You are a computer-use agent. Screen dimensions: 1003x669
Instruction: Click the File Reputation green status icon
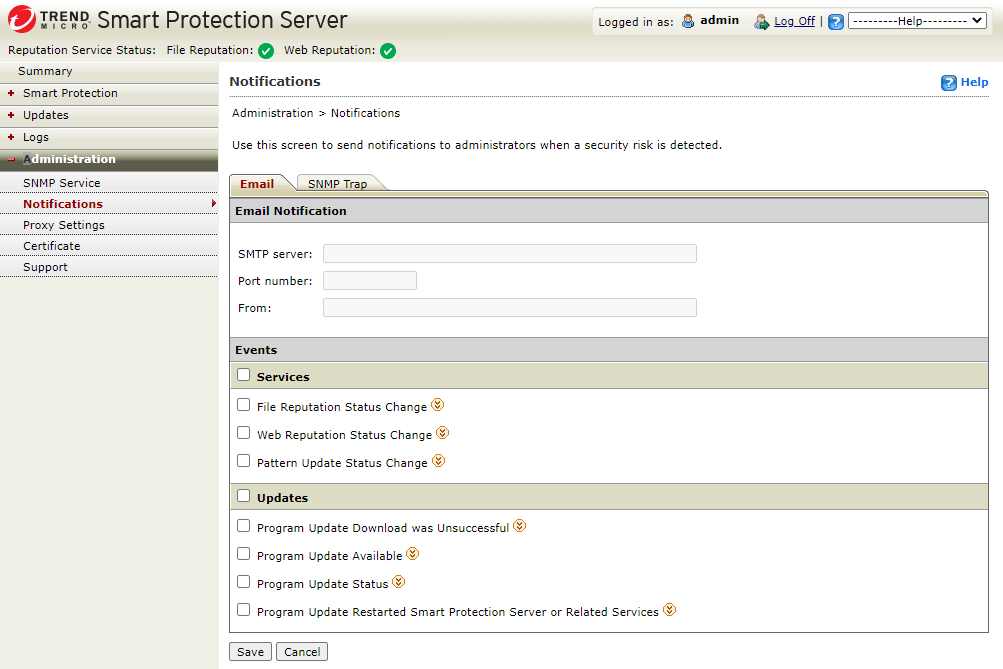(x=266, y=51)
